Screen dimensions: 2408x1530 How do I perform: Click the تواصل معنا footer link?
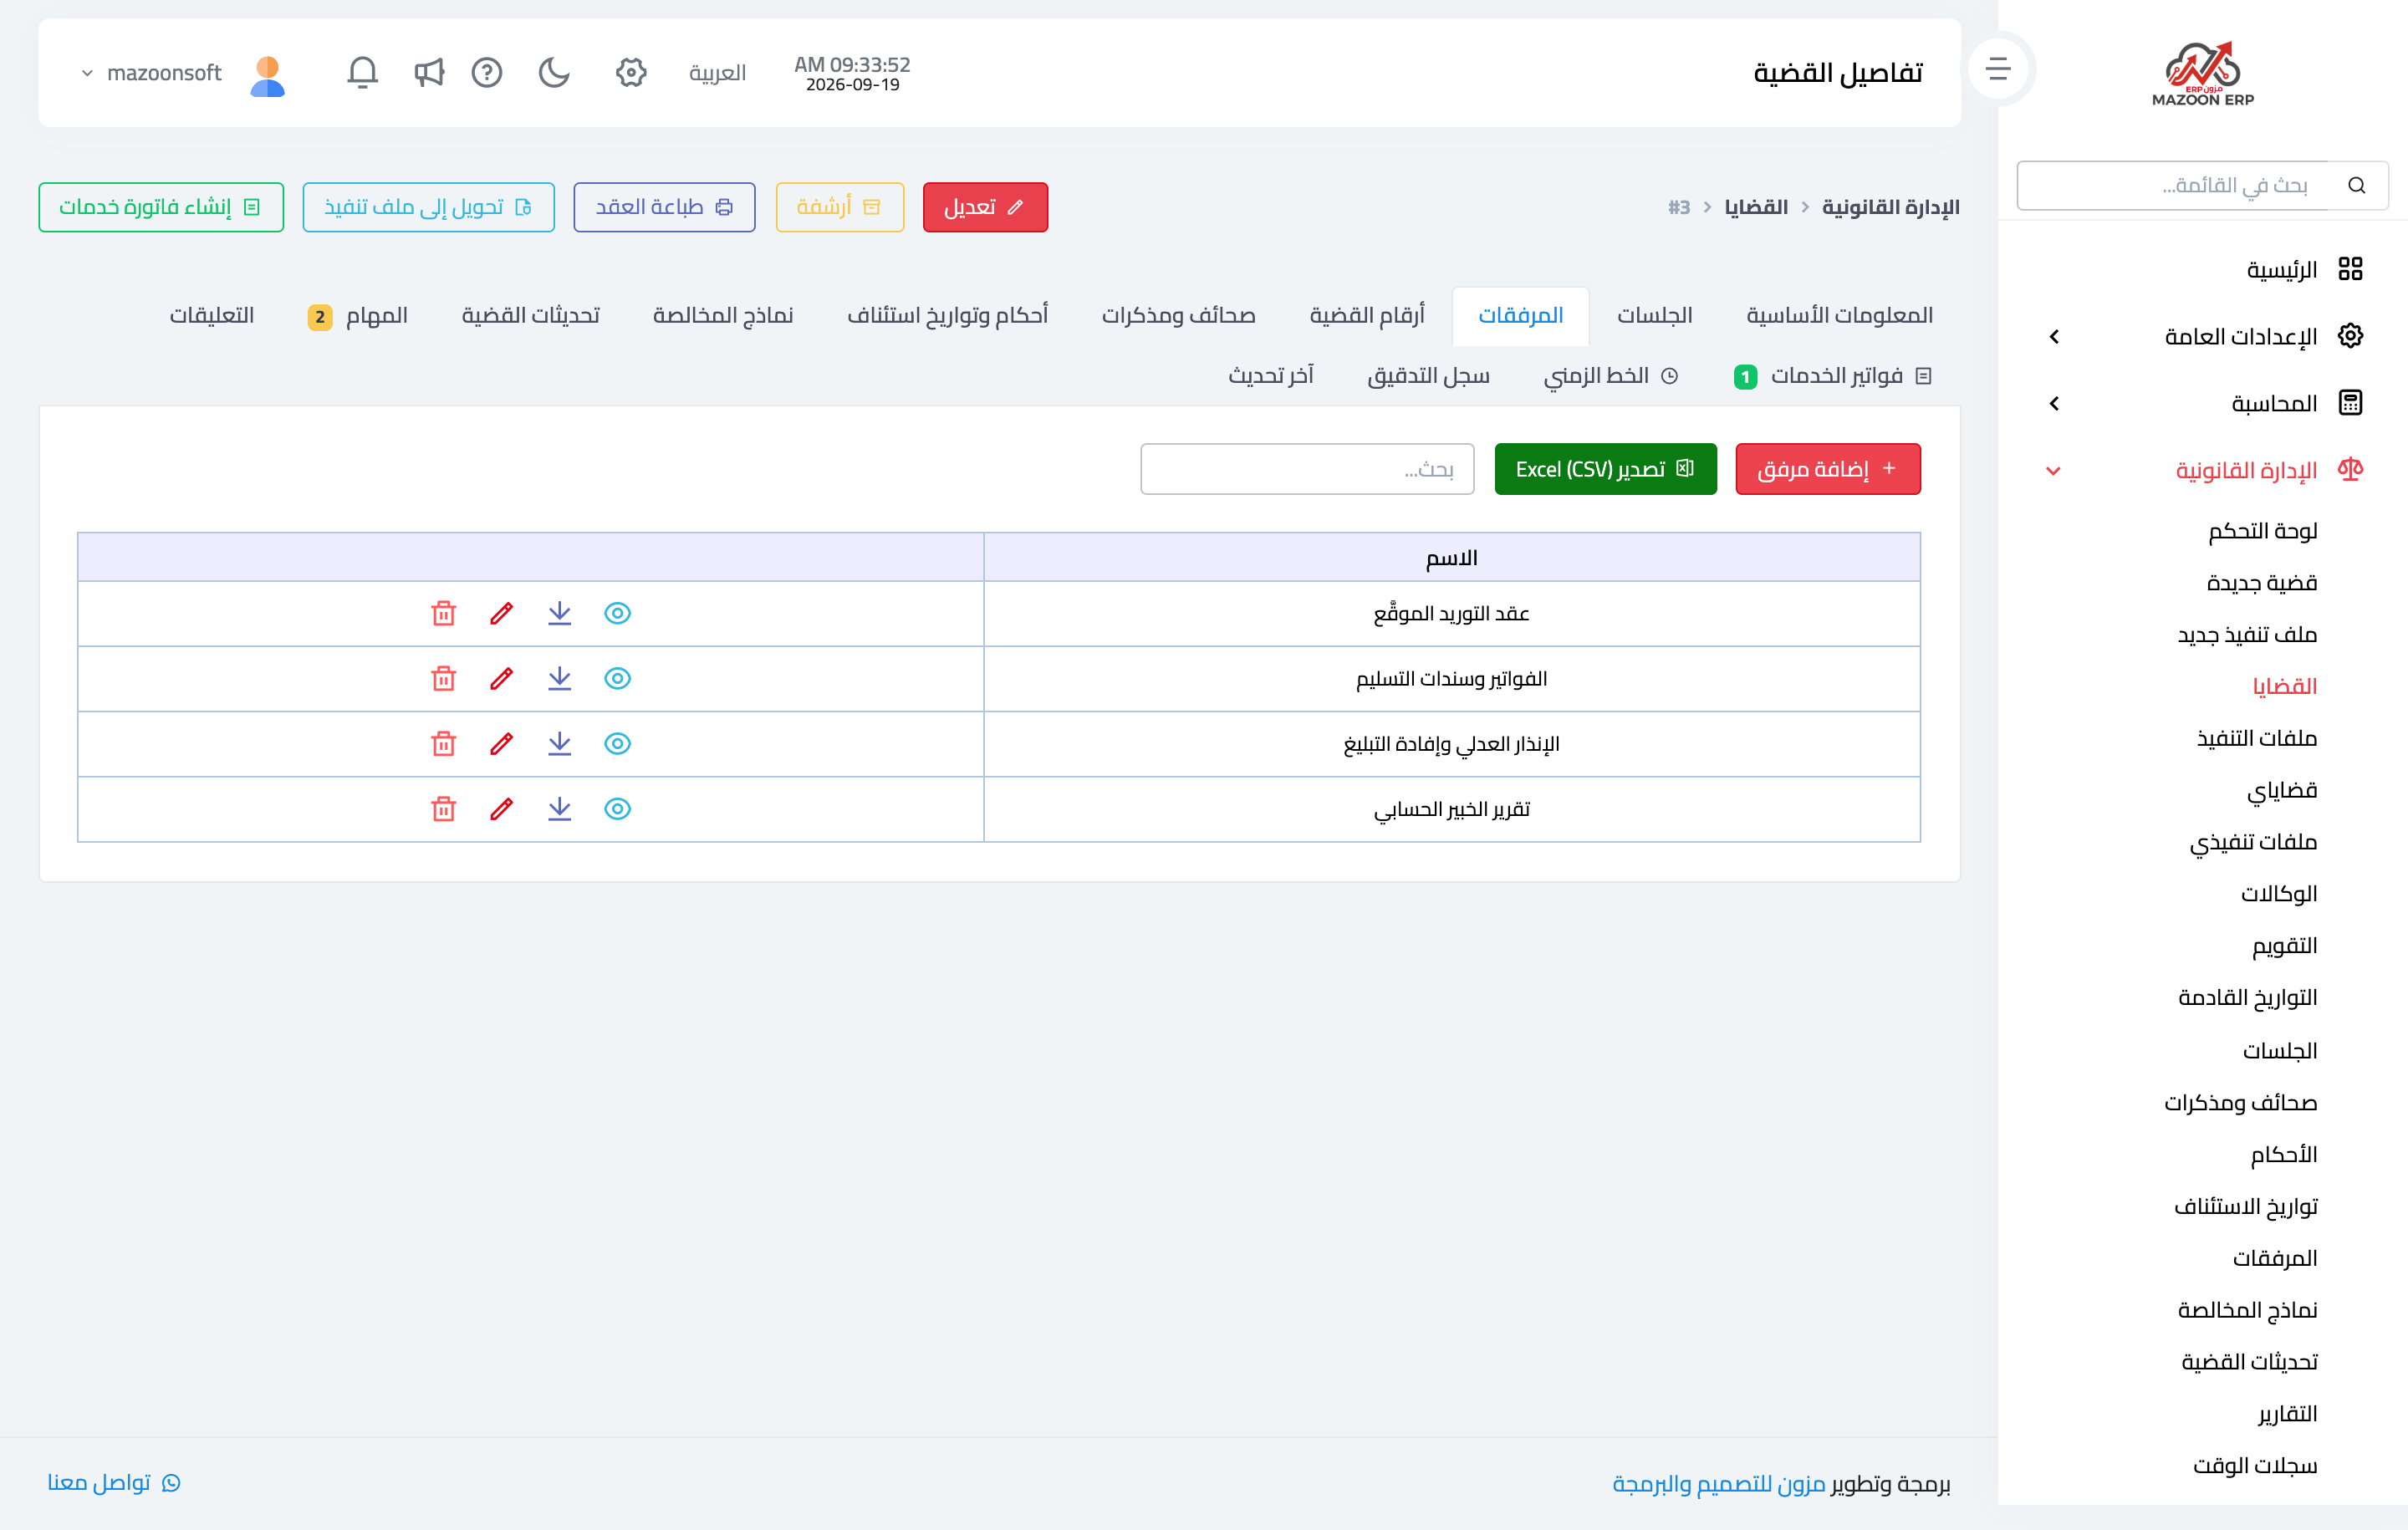(114, 1482)
